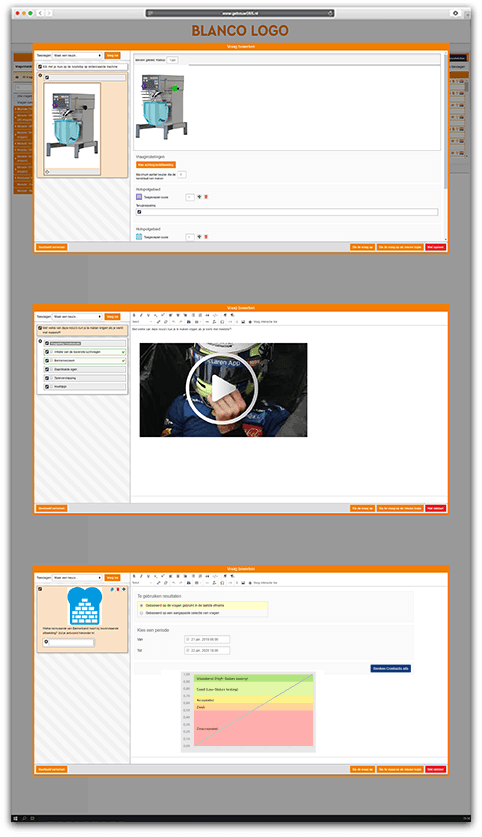The height and width of the screenshot is (837, 482).
Task: Click the link icon in middle editor toolbar
Action: click(159, 322)
